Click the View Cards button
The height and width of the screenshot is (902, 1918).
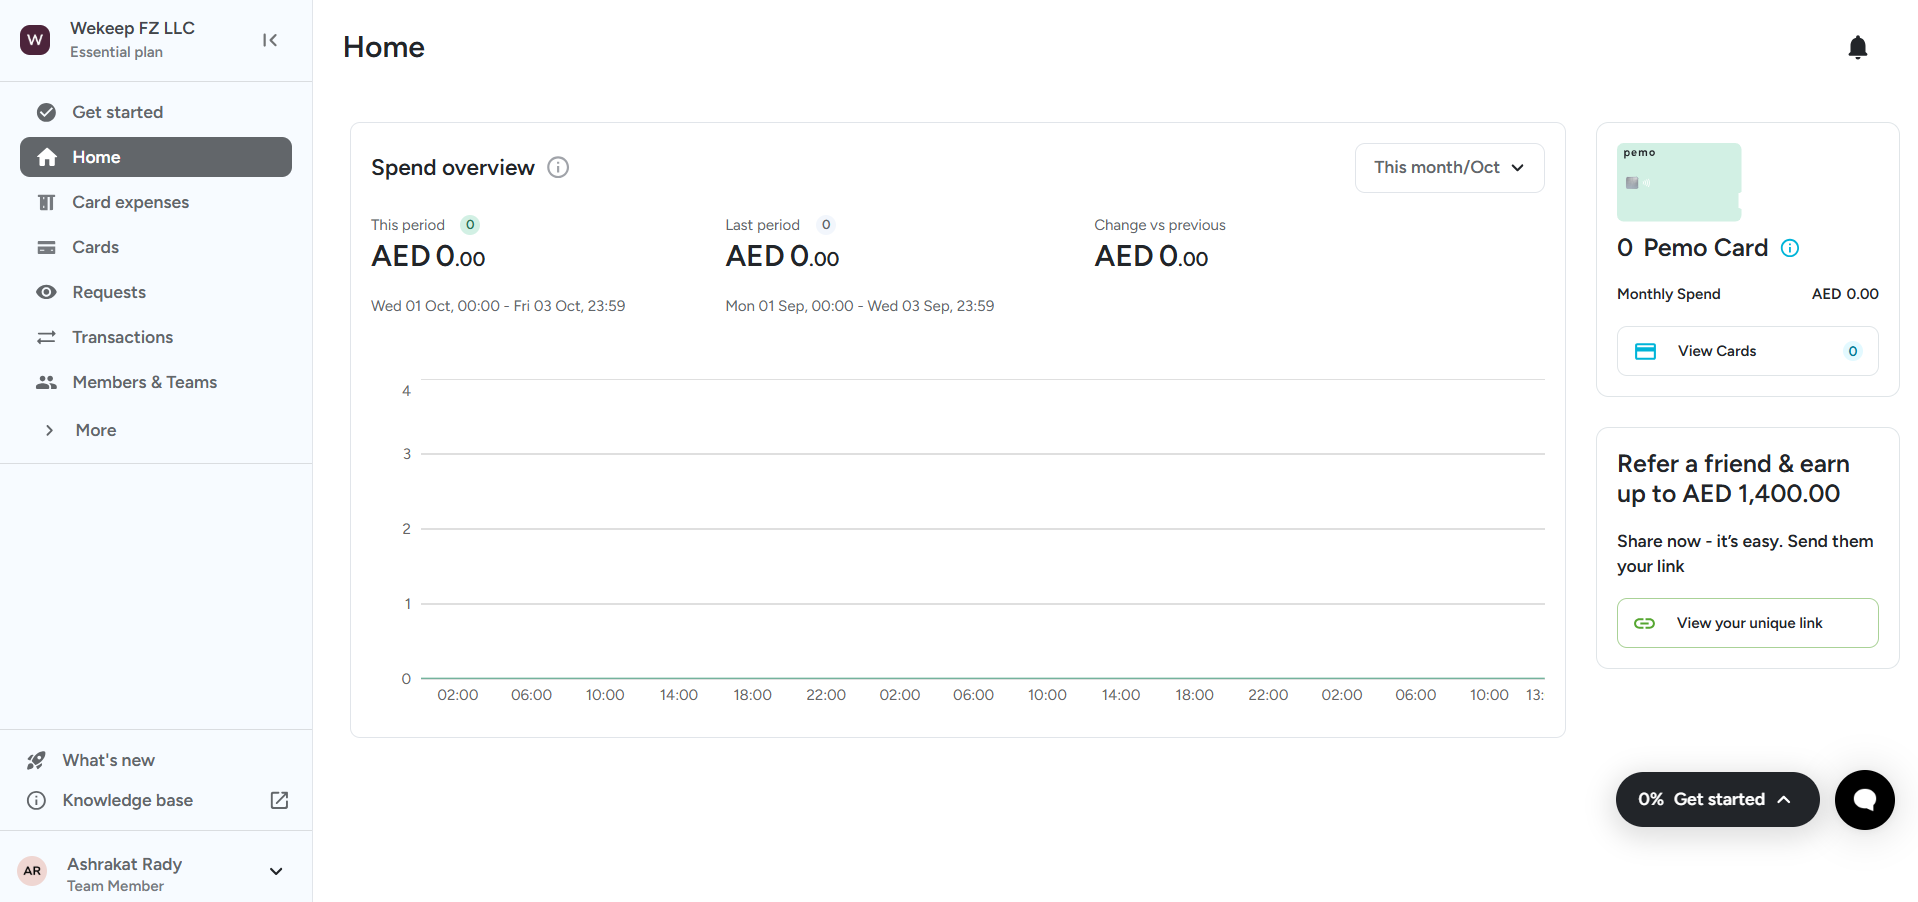tap(1746, 351)
